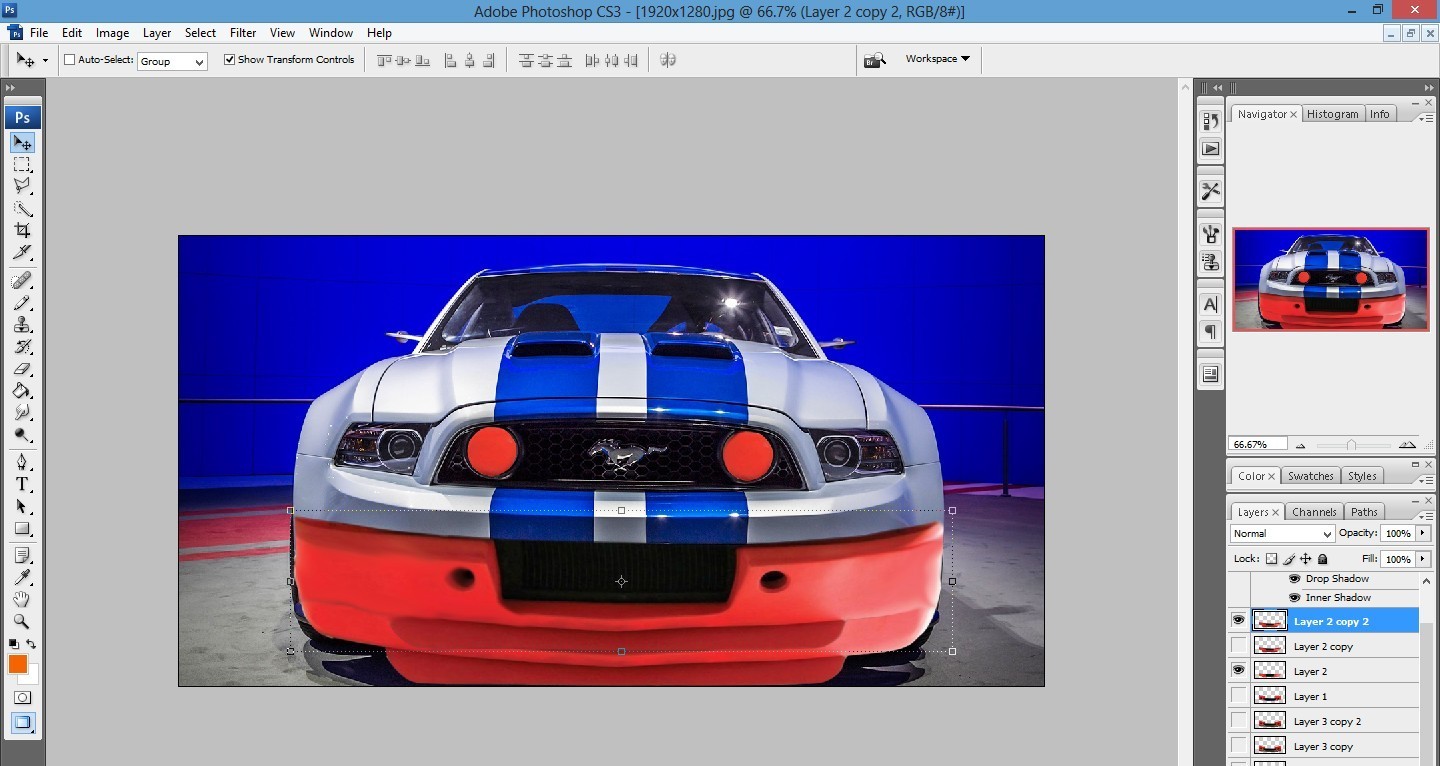Select the Clone Stamp tool
1440x766 pixels.
coord(22,324)
